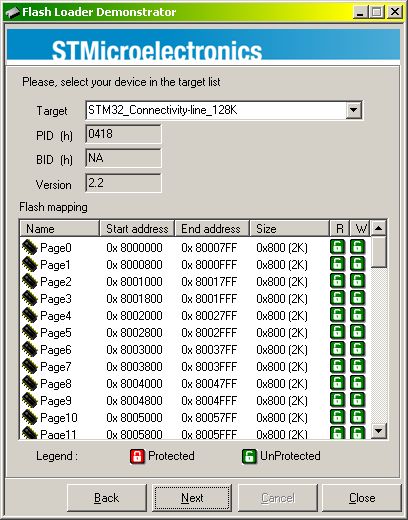Click the chip icon beside Page0
408x520 pixels.
[x=29, y=248]
